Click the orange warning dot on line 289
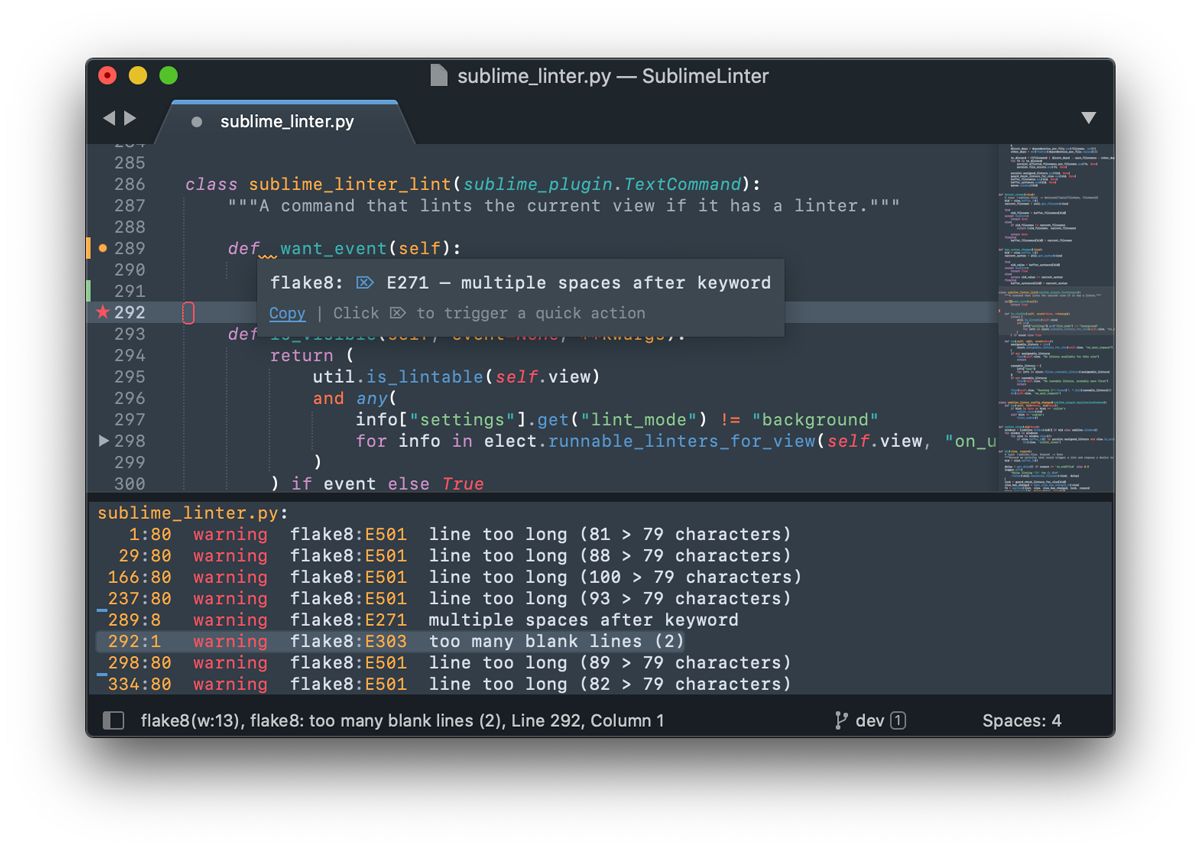Viewport: 1200px width, 850px height. [102, 248]
